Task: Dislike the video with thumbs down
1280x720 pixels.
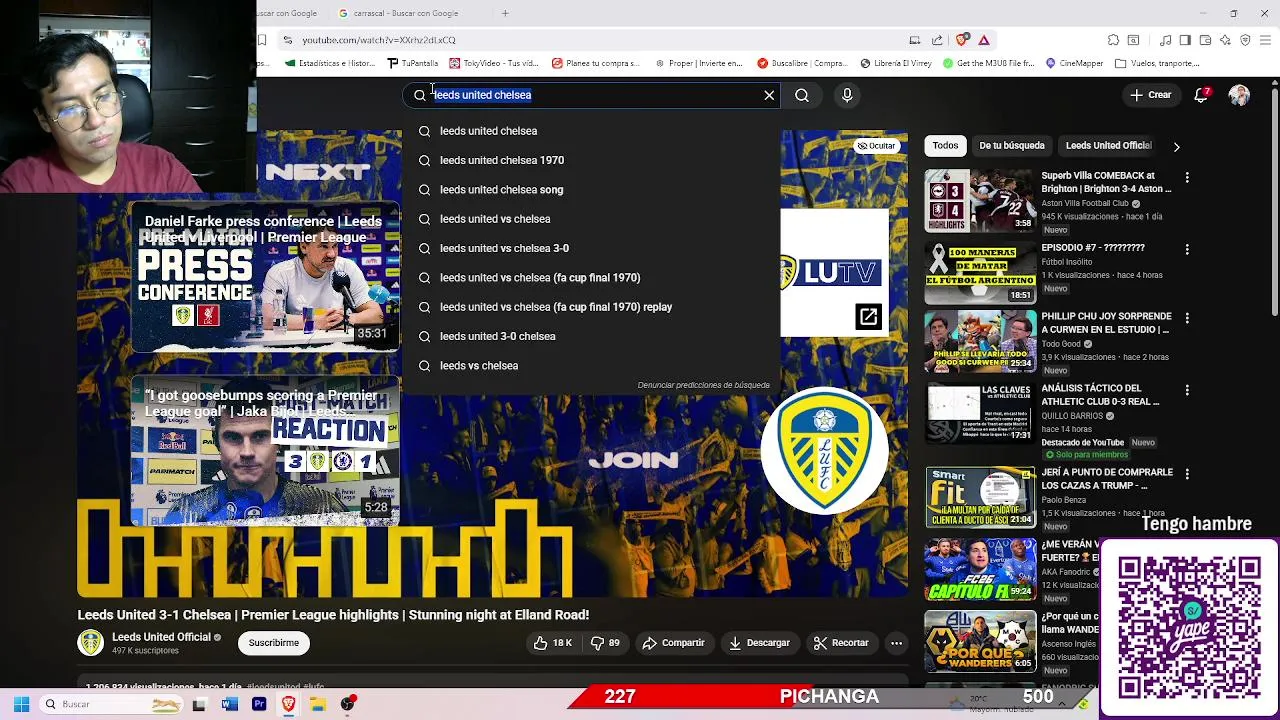Action: coord(605,643)
